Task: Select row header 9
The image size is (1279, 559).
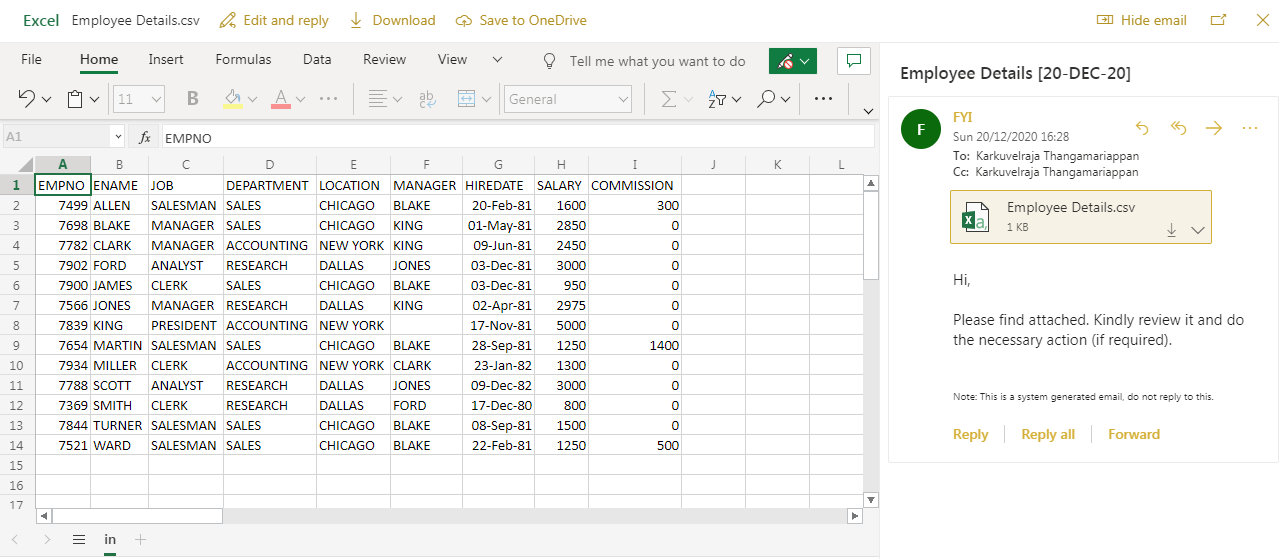Action: coord(17,345)
